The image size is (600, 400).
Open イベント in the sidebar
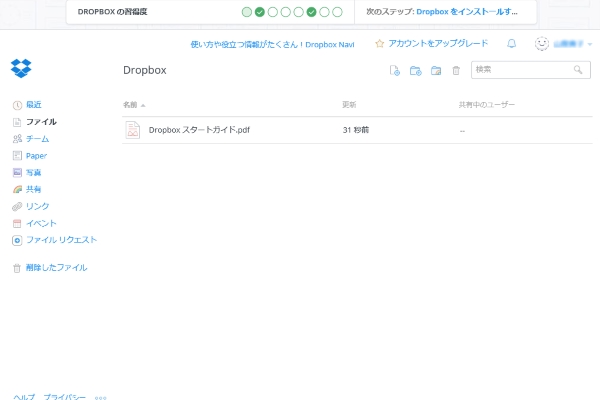(41, 223)
